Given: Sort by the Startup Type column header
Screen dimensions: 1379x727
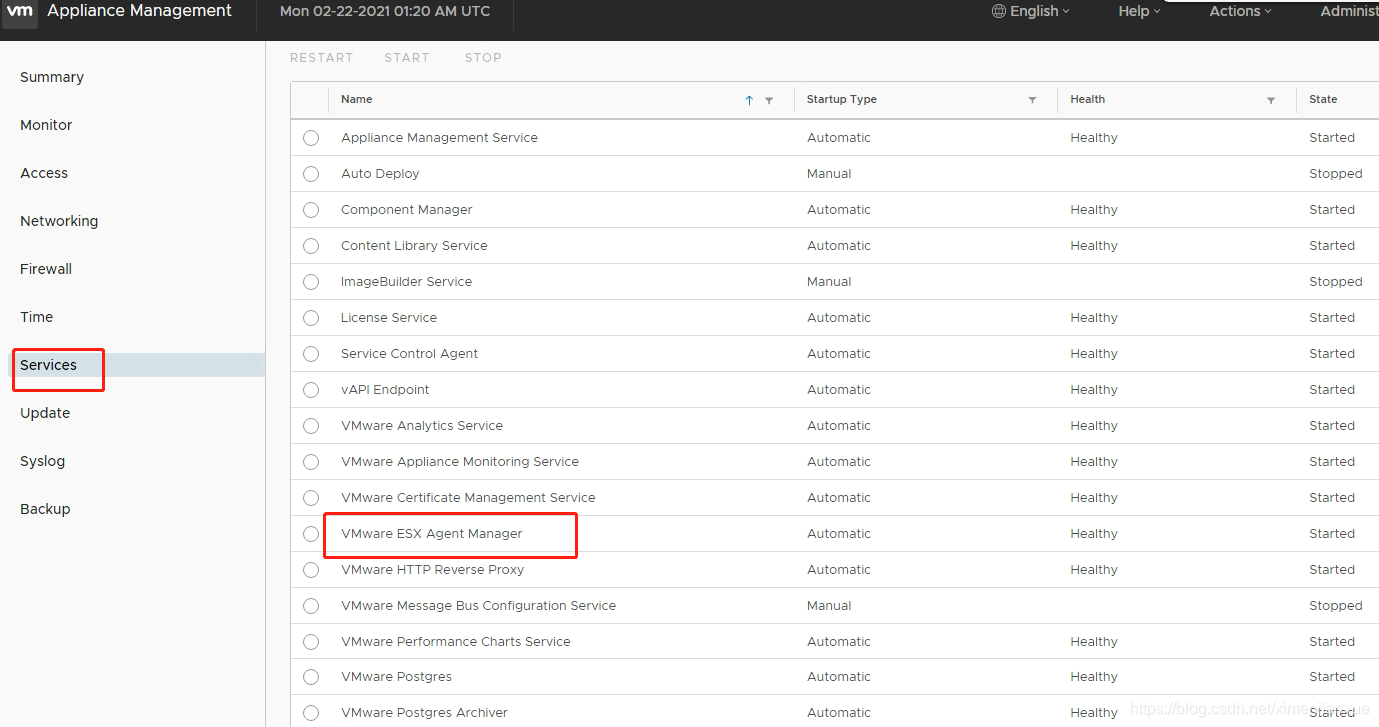Looking at the screenshot, I should coord(842,100).
